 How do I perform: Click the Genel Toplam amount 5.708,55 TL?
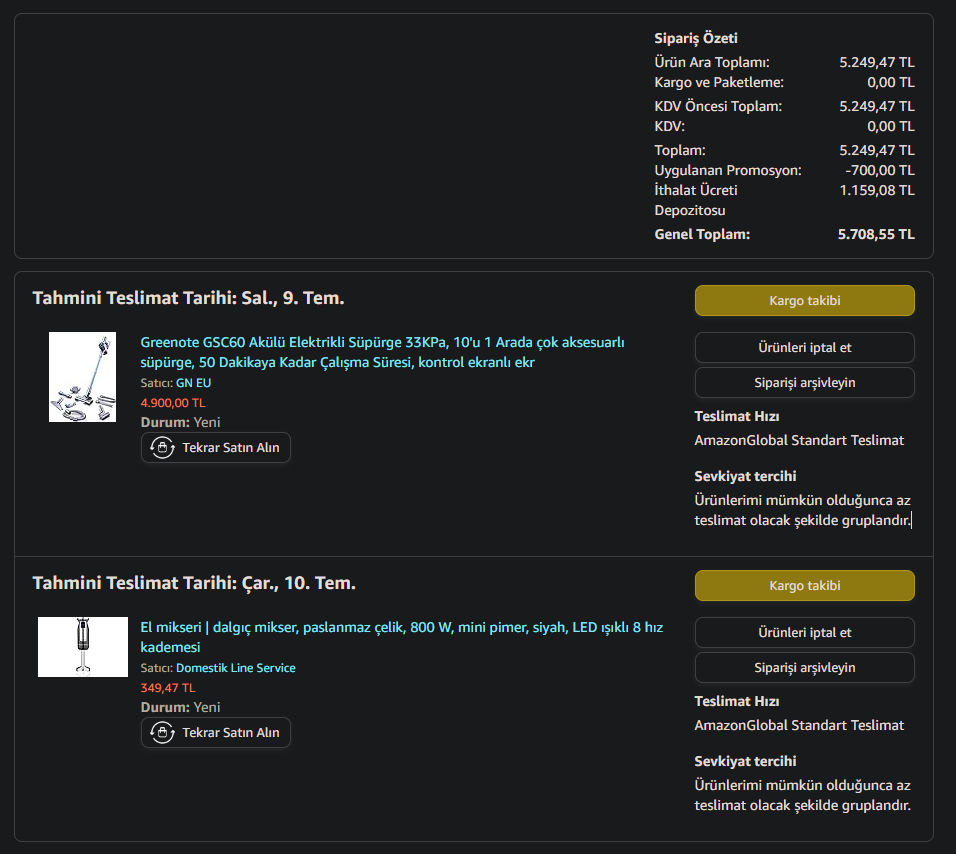[875, 235]
